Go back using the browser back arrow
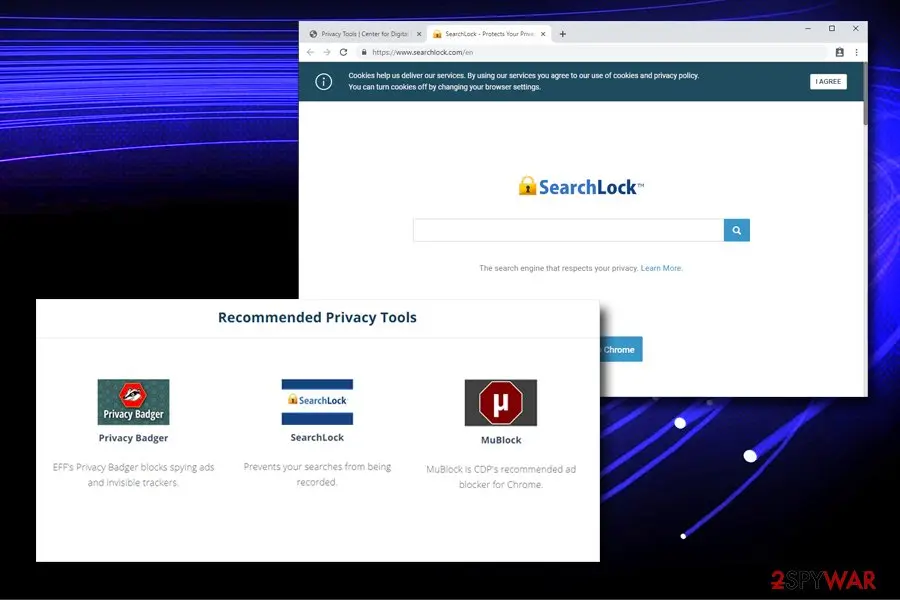 click(311, 52)
